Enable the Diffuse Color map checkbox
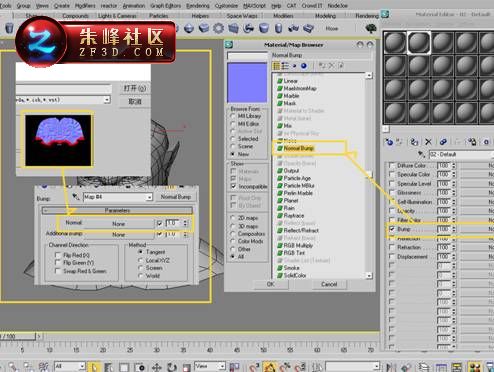Viewport: 494px width, 372px height. (392, 165)
